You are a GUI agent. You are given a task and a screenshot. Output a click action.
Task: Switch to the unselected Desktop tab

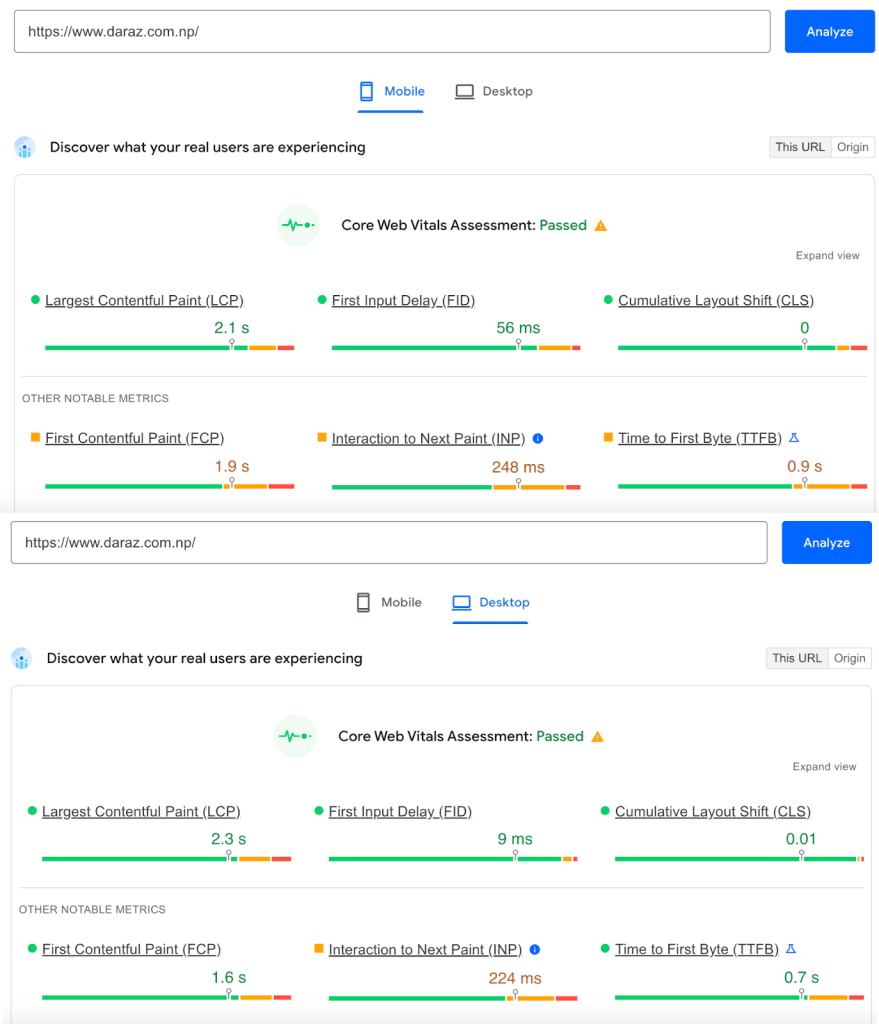pos(495,92)
